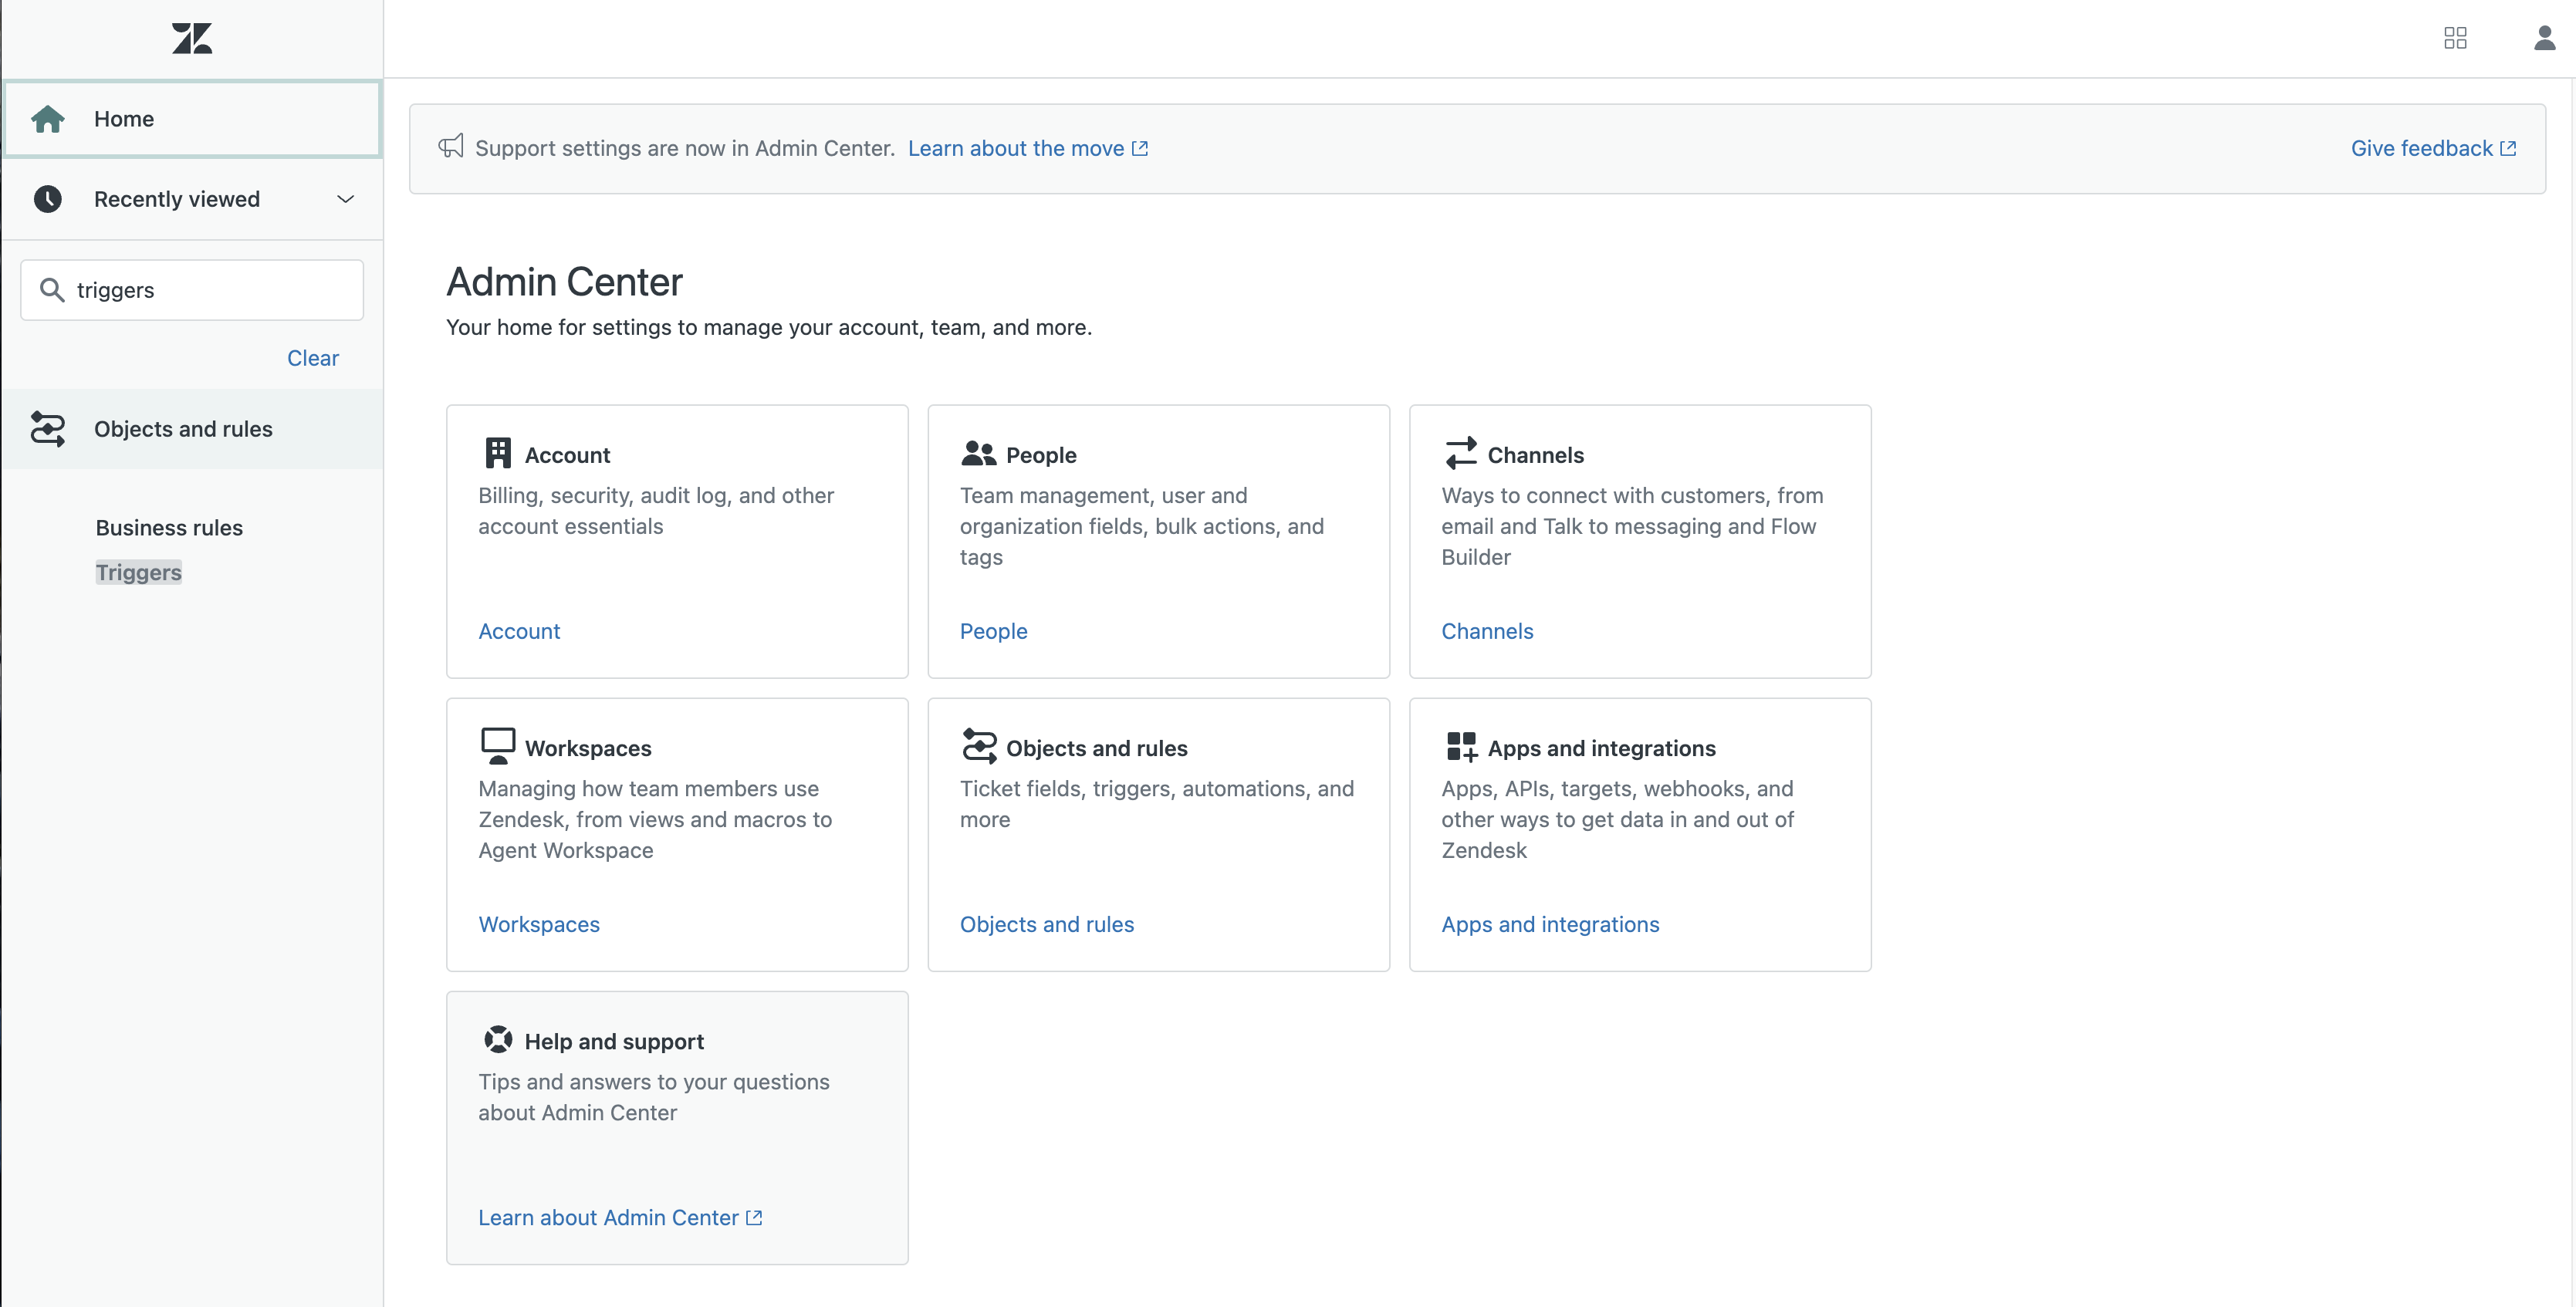Open Objects and rules card link
The image size is (2576, 1307).
pyautogui.click(x=1047, y=924)
